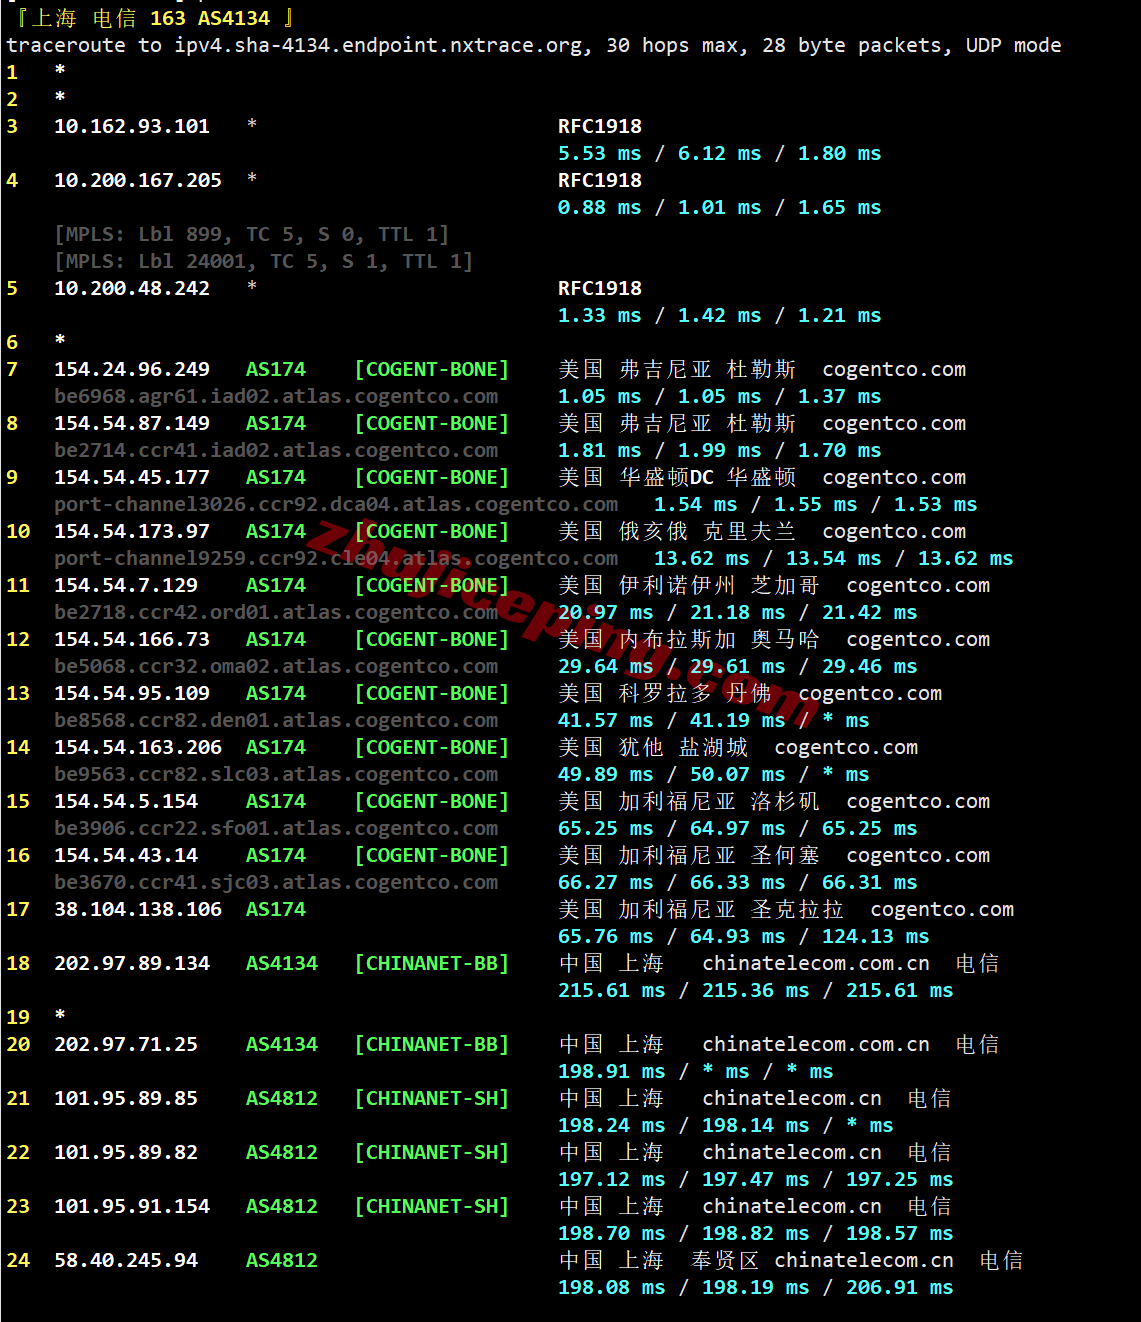This screenshot has width=1141, height=1322.
Task: Click RFC1918 label on hop 3
Action: click(600, 126)
